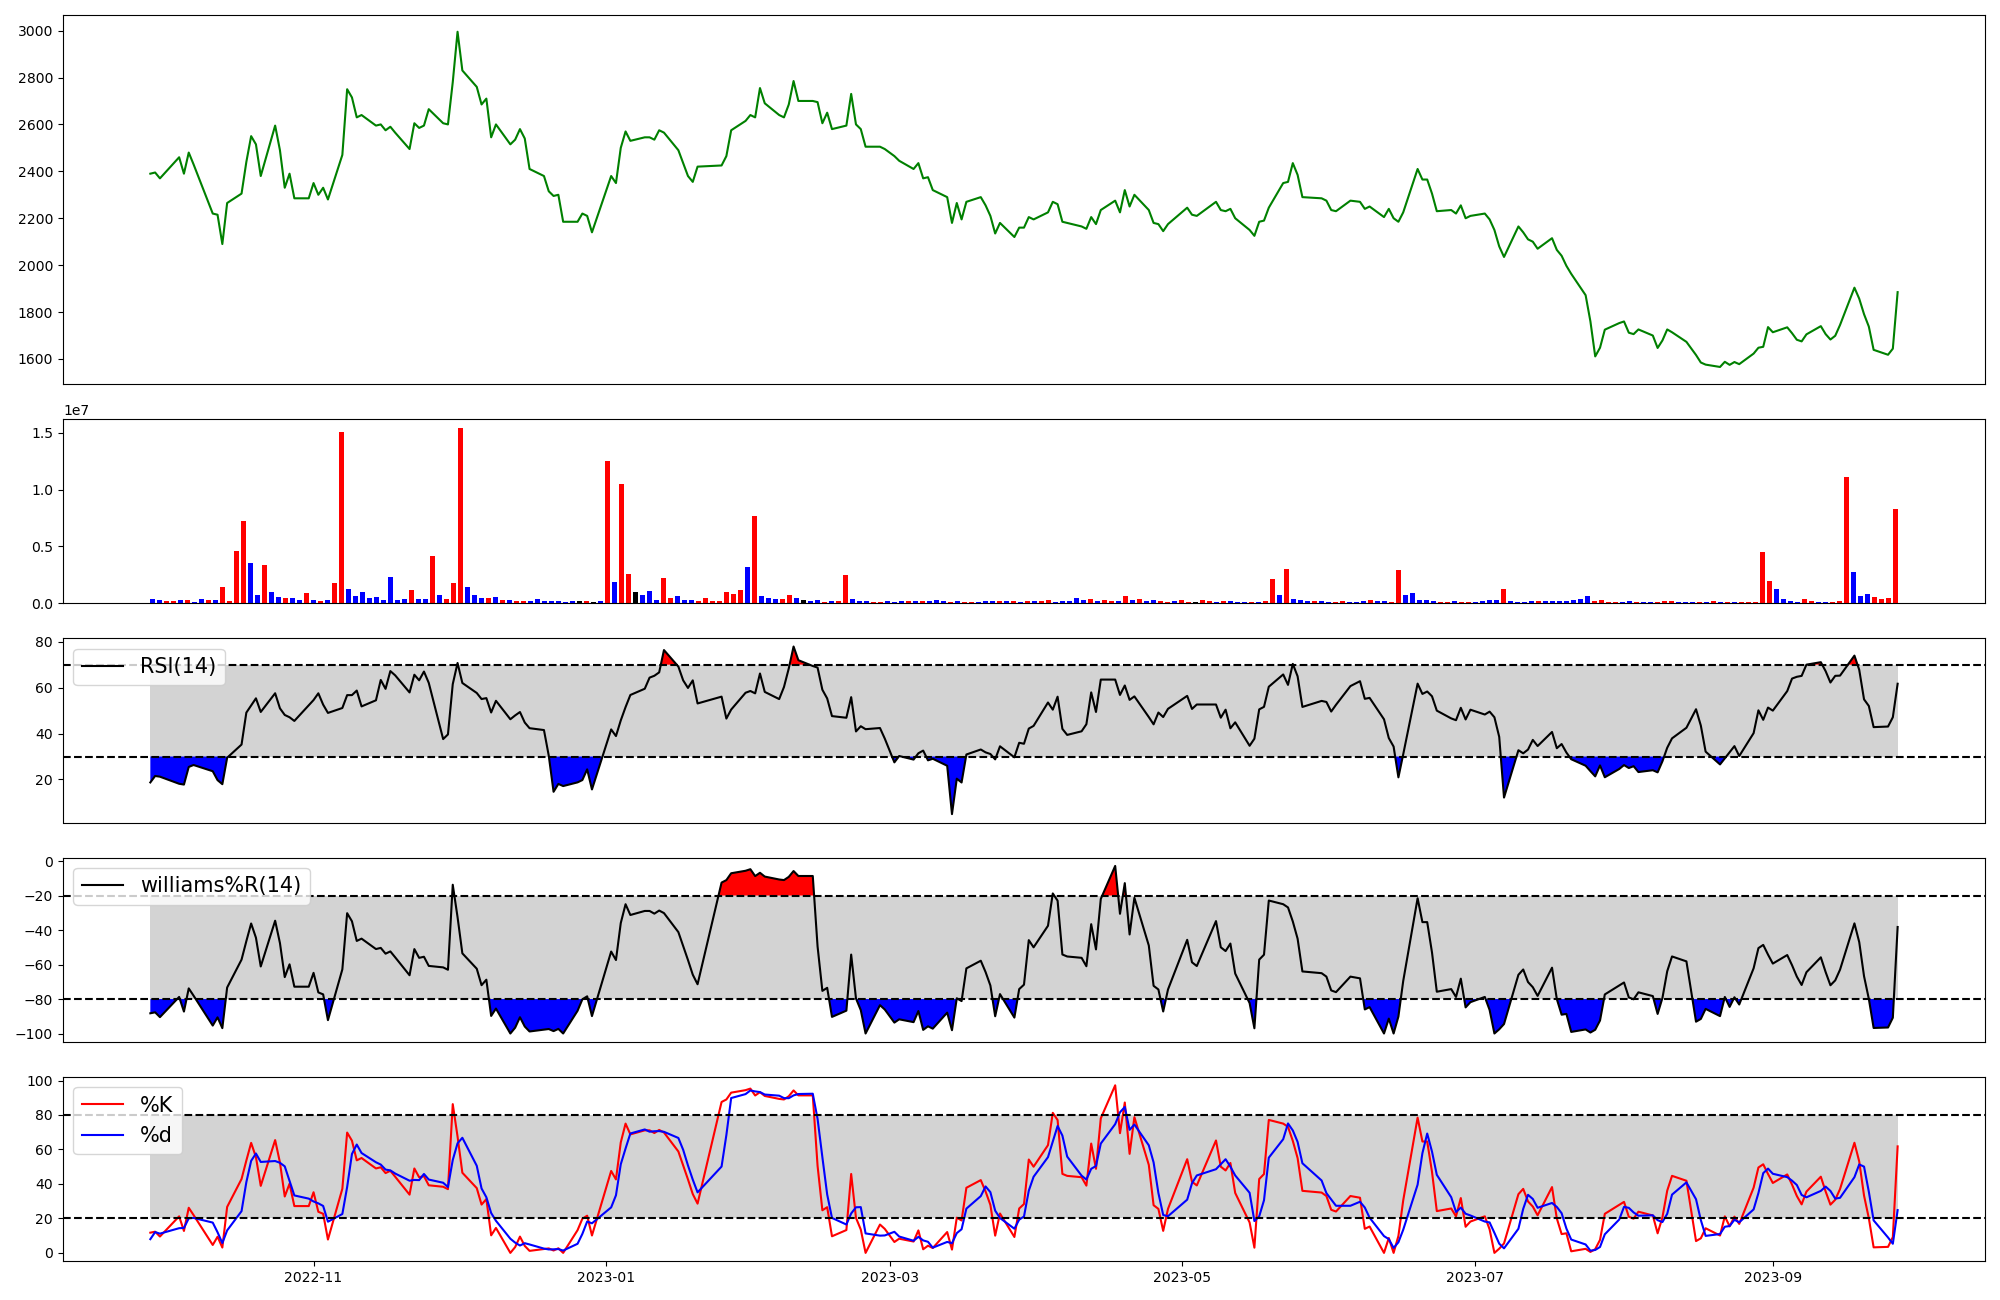Click the last red volume bar at right
Image resolution: width=2000 pixels, height=1300 pixels.
click(1895, 556)
